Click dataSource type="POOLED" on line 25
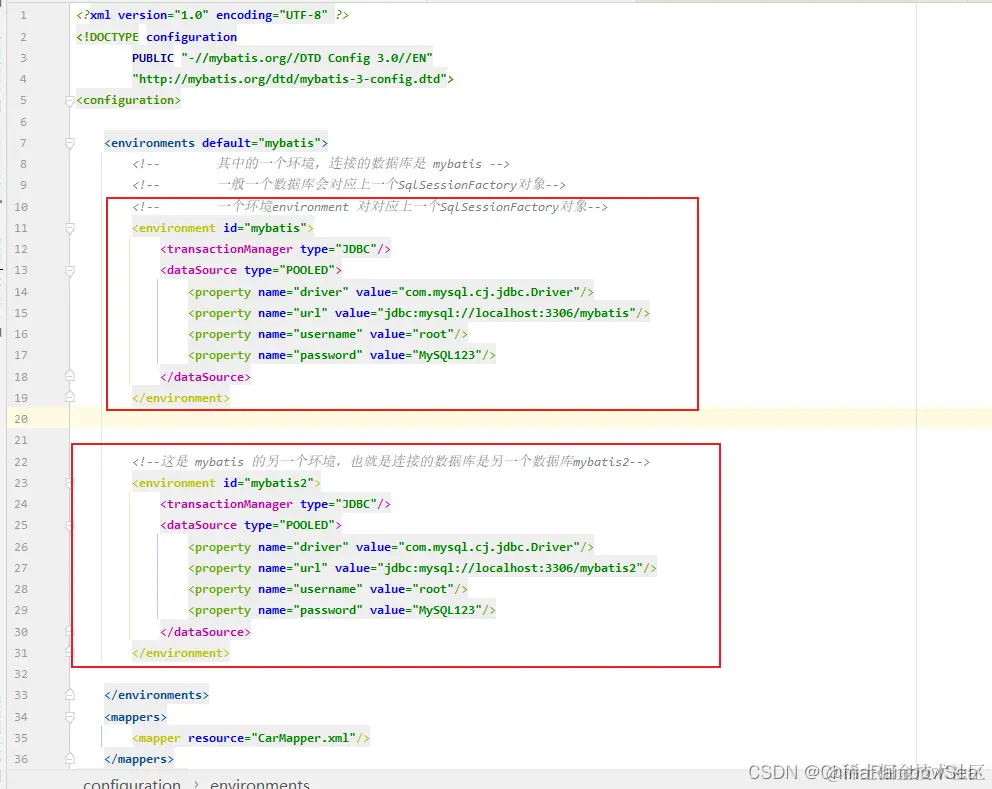Screen dimensions: 992x789 pos(251,525)
